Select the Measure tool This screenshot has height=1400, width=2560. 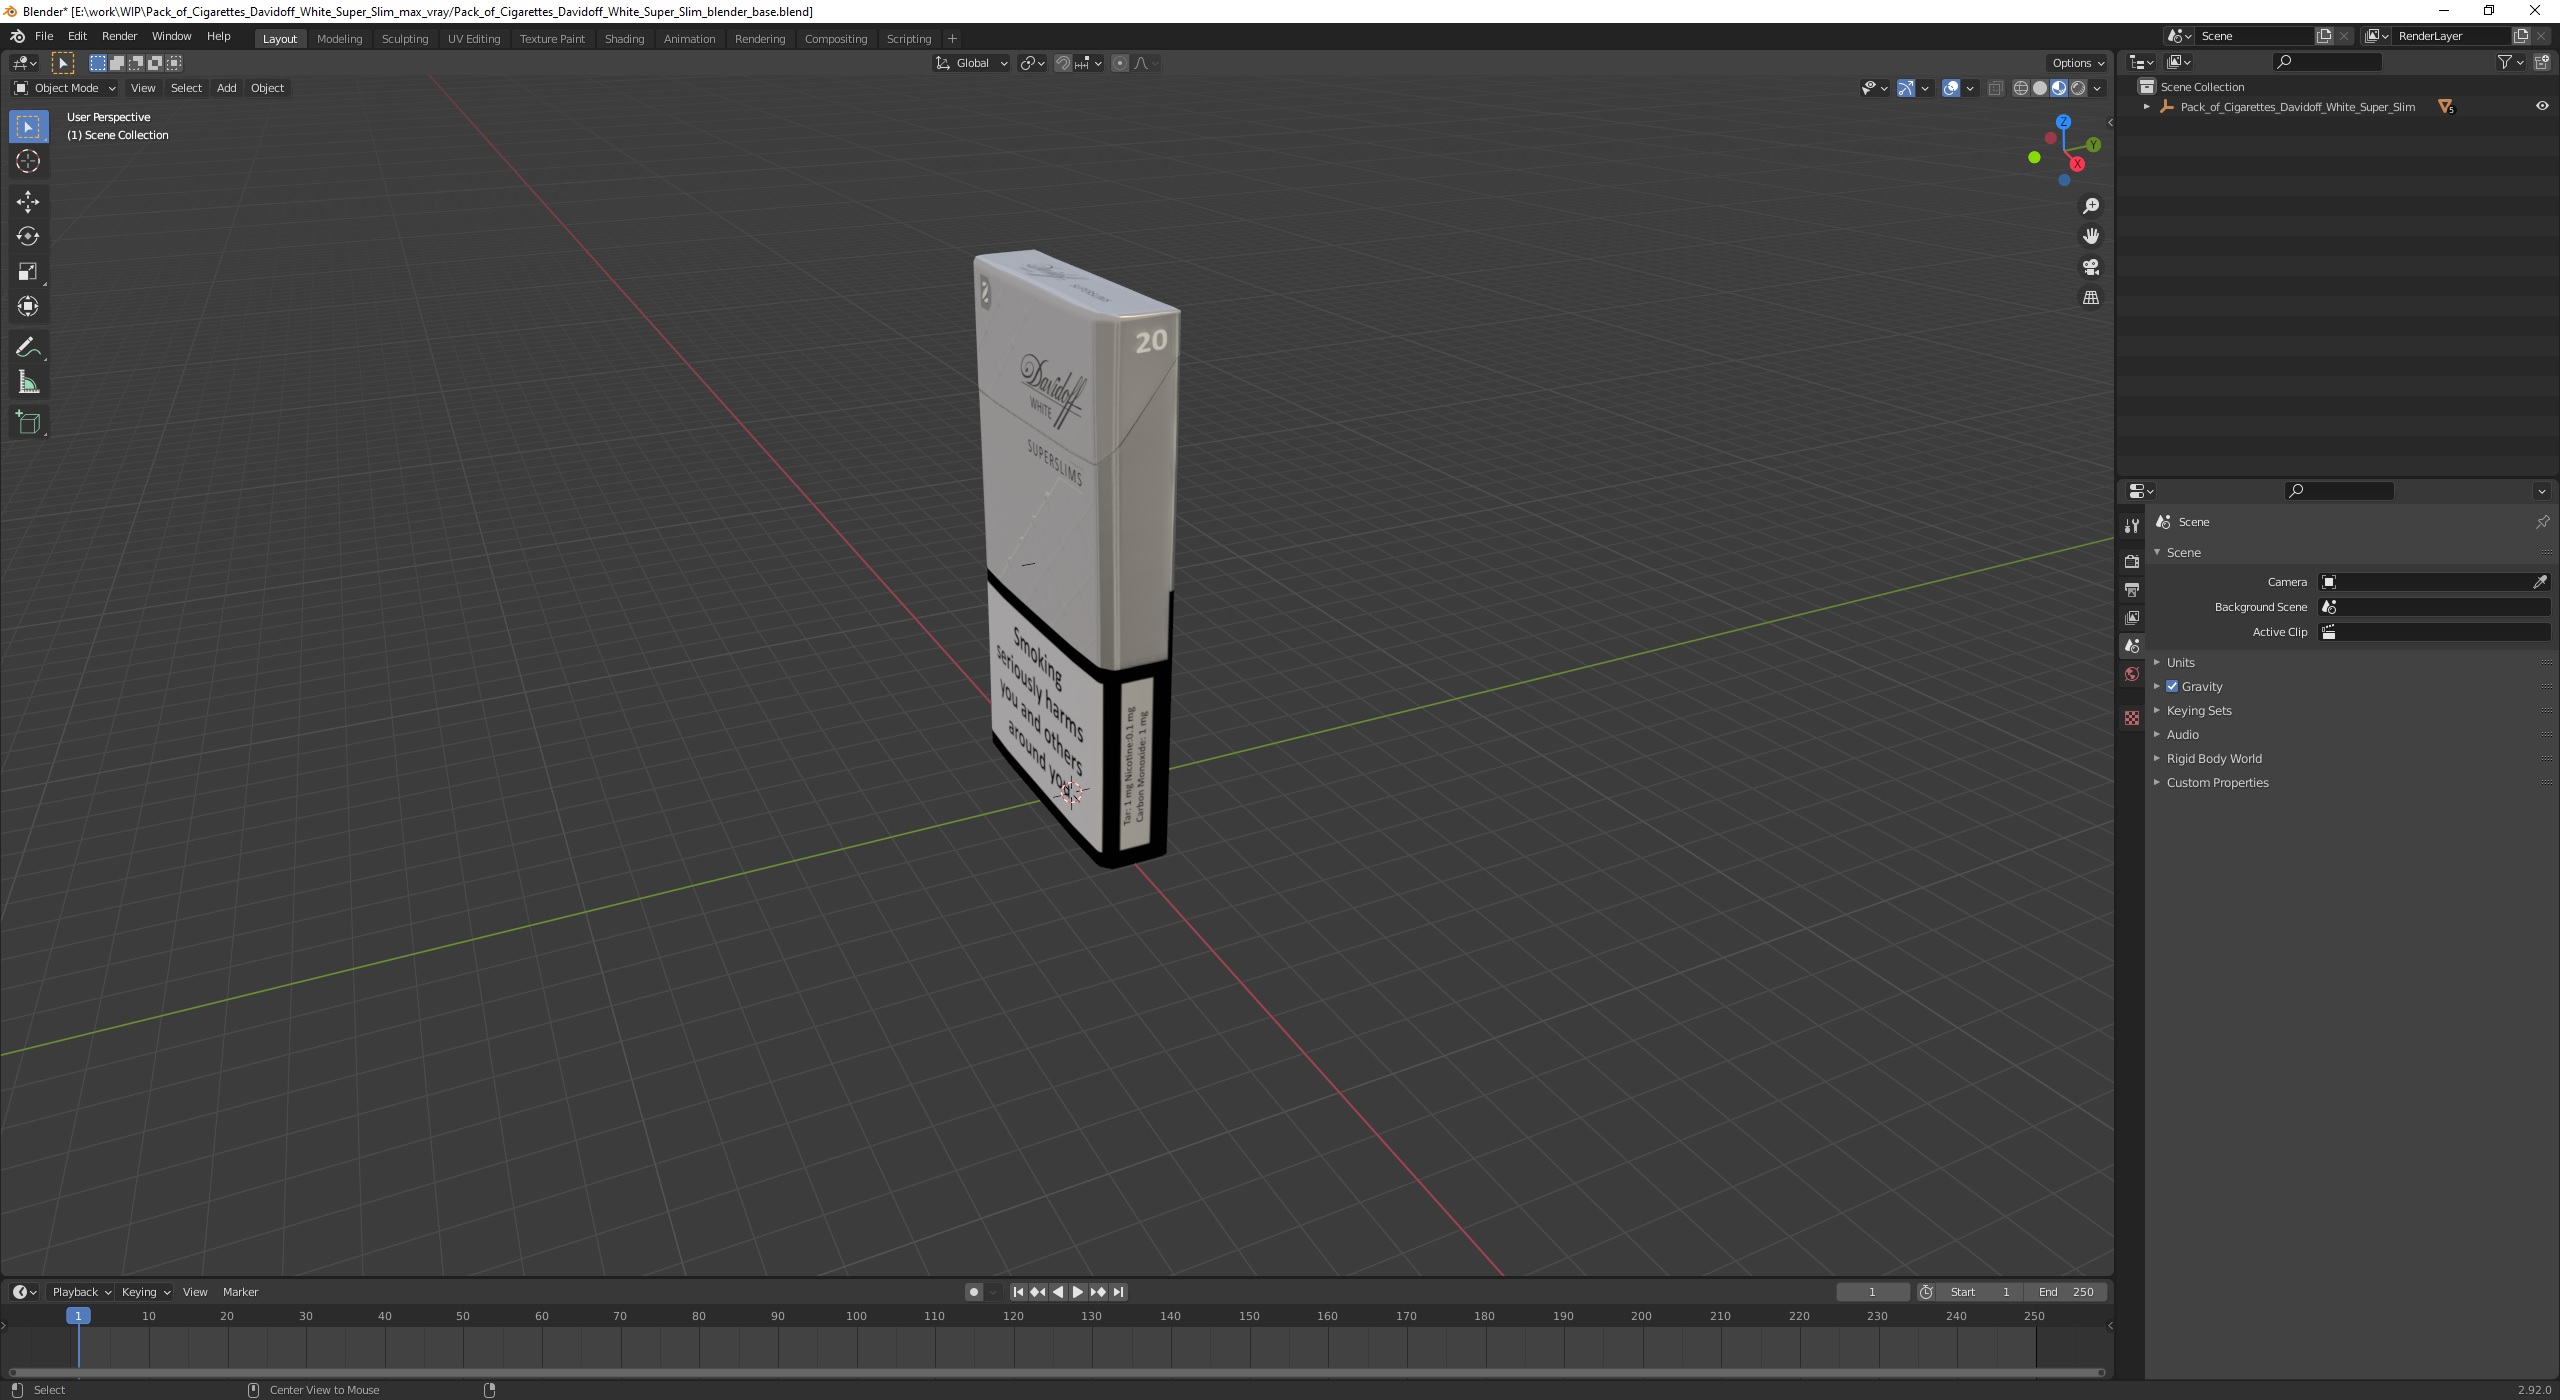[x=28, y=383]
